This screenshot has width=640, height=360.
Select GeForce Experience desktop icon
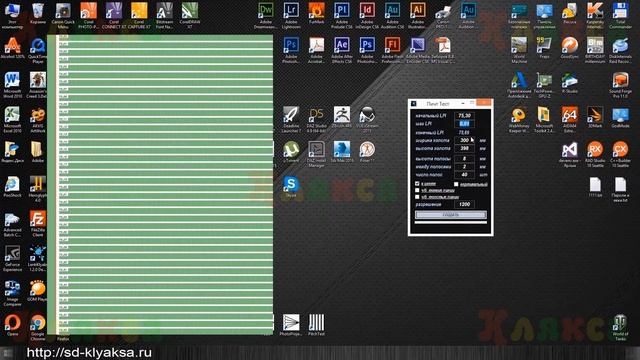coord(13,258)
